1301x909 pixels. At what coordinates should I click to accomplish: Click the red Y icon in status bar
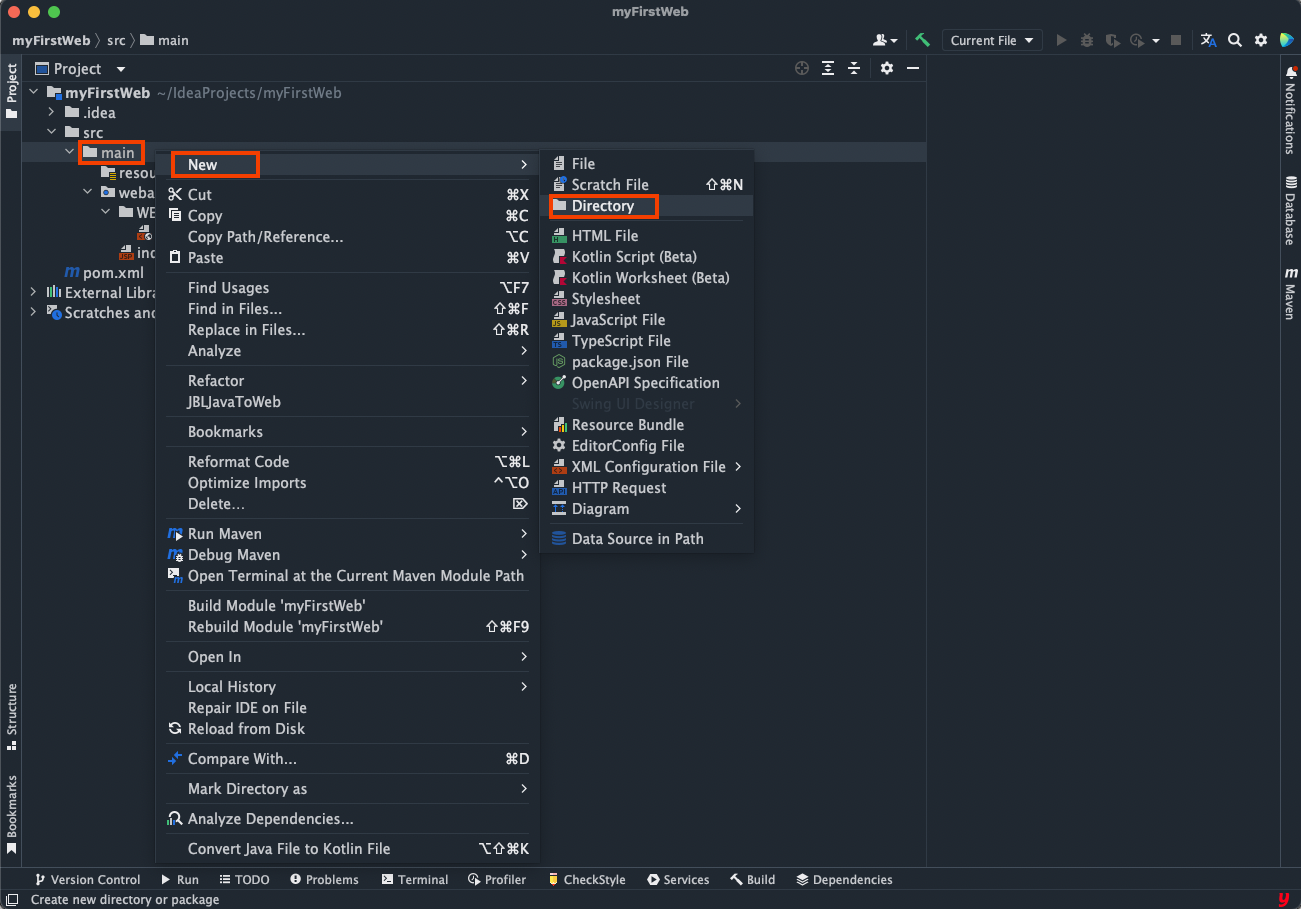(1283, 899)
